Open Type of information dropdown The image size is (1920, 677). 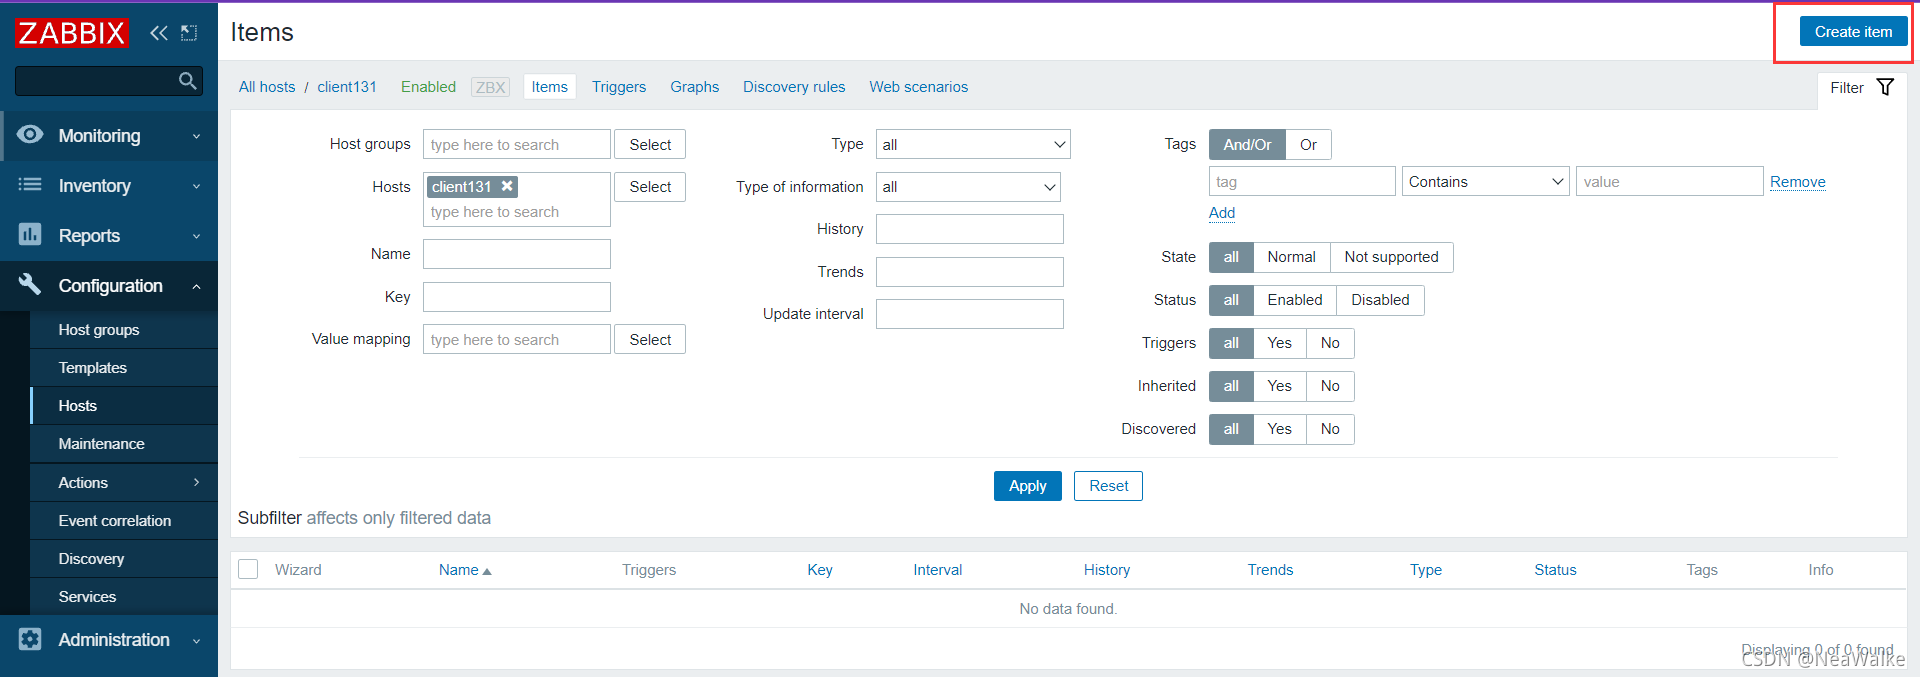[x=968, y=187]
